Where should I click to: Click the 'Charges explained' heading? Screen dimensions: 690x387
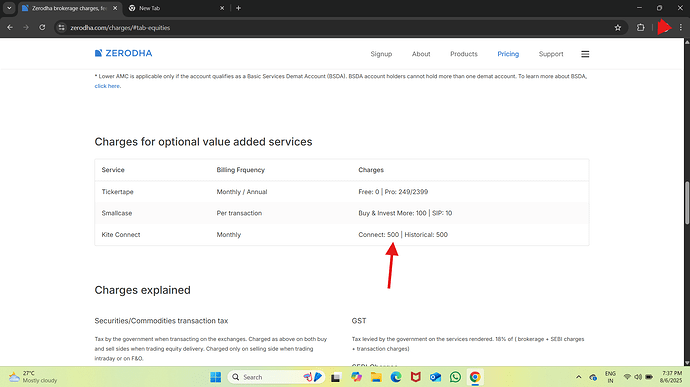tap(143, 290)
